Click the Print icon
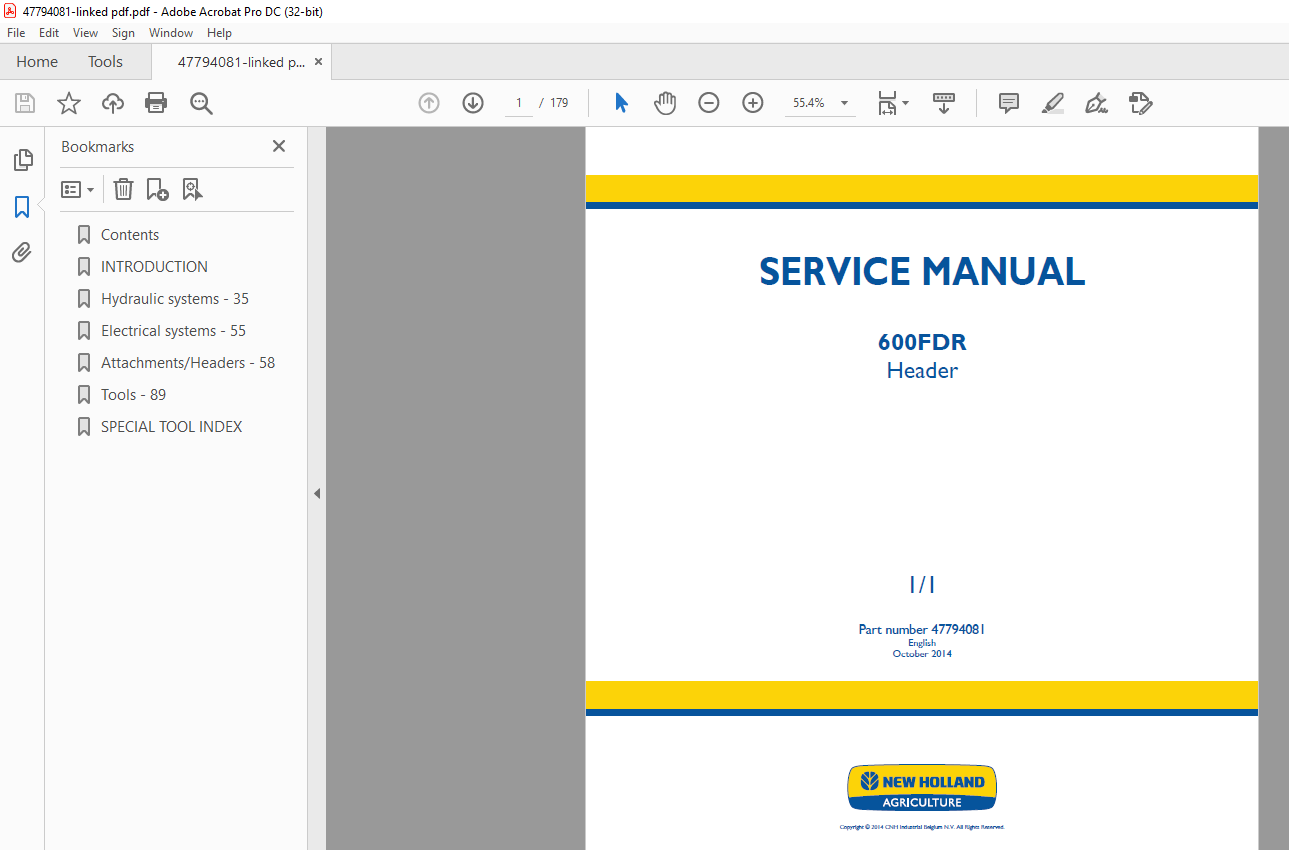The width and height of the screenshot is (1289, 850). [x=156, y=103]
